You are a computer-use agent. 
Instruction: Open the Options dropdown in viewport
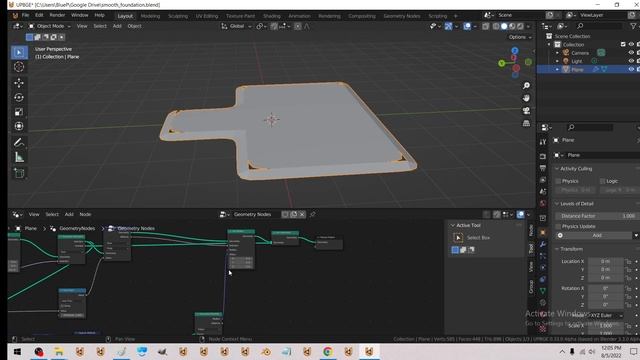pyautogui.click(x=520, y=37)
